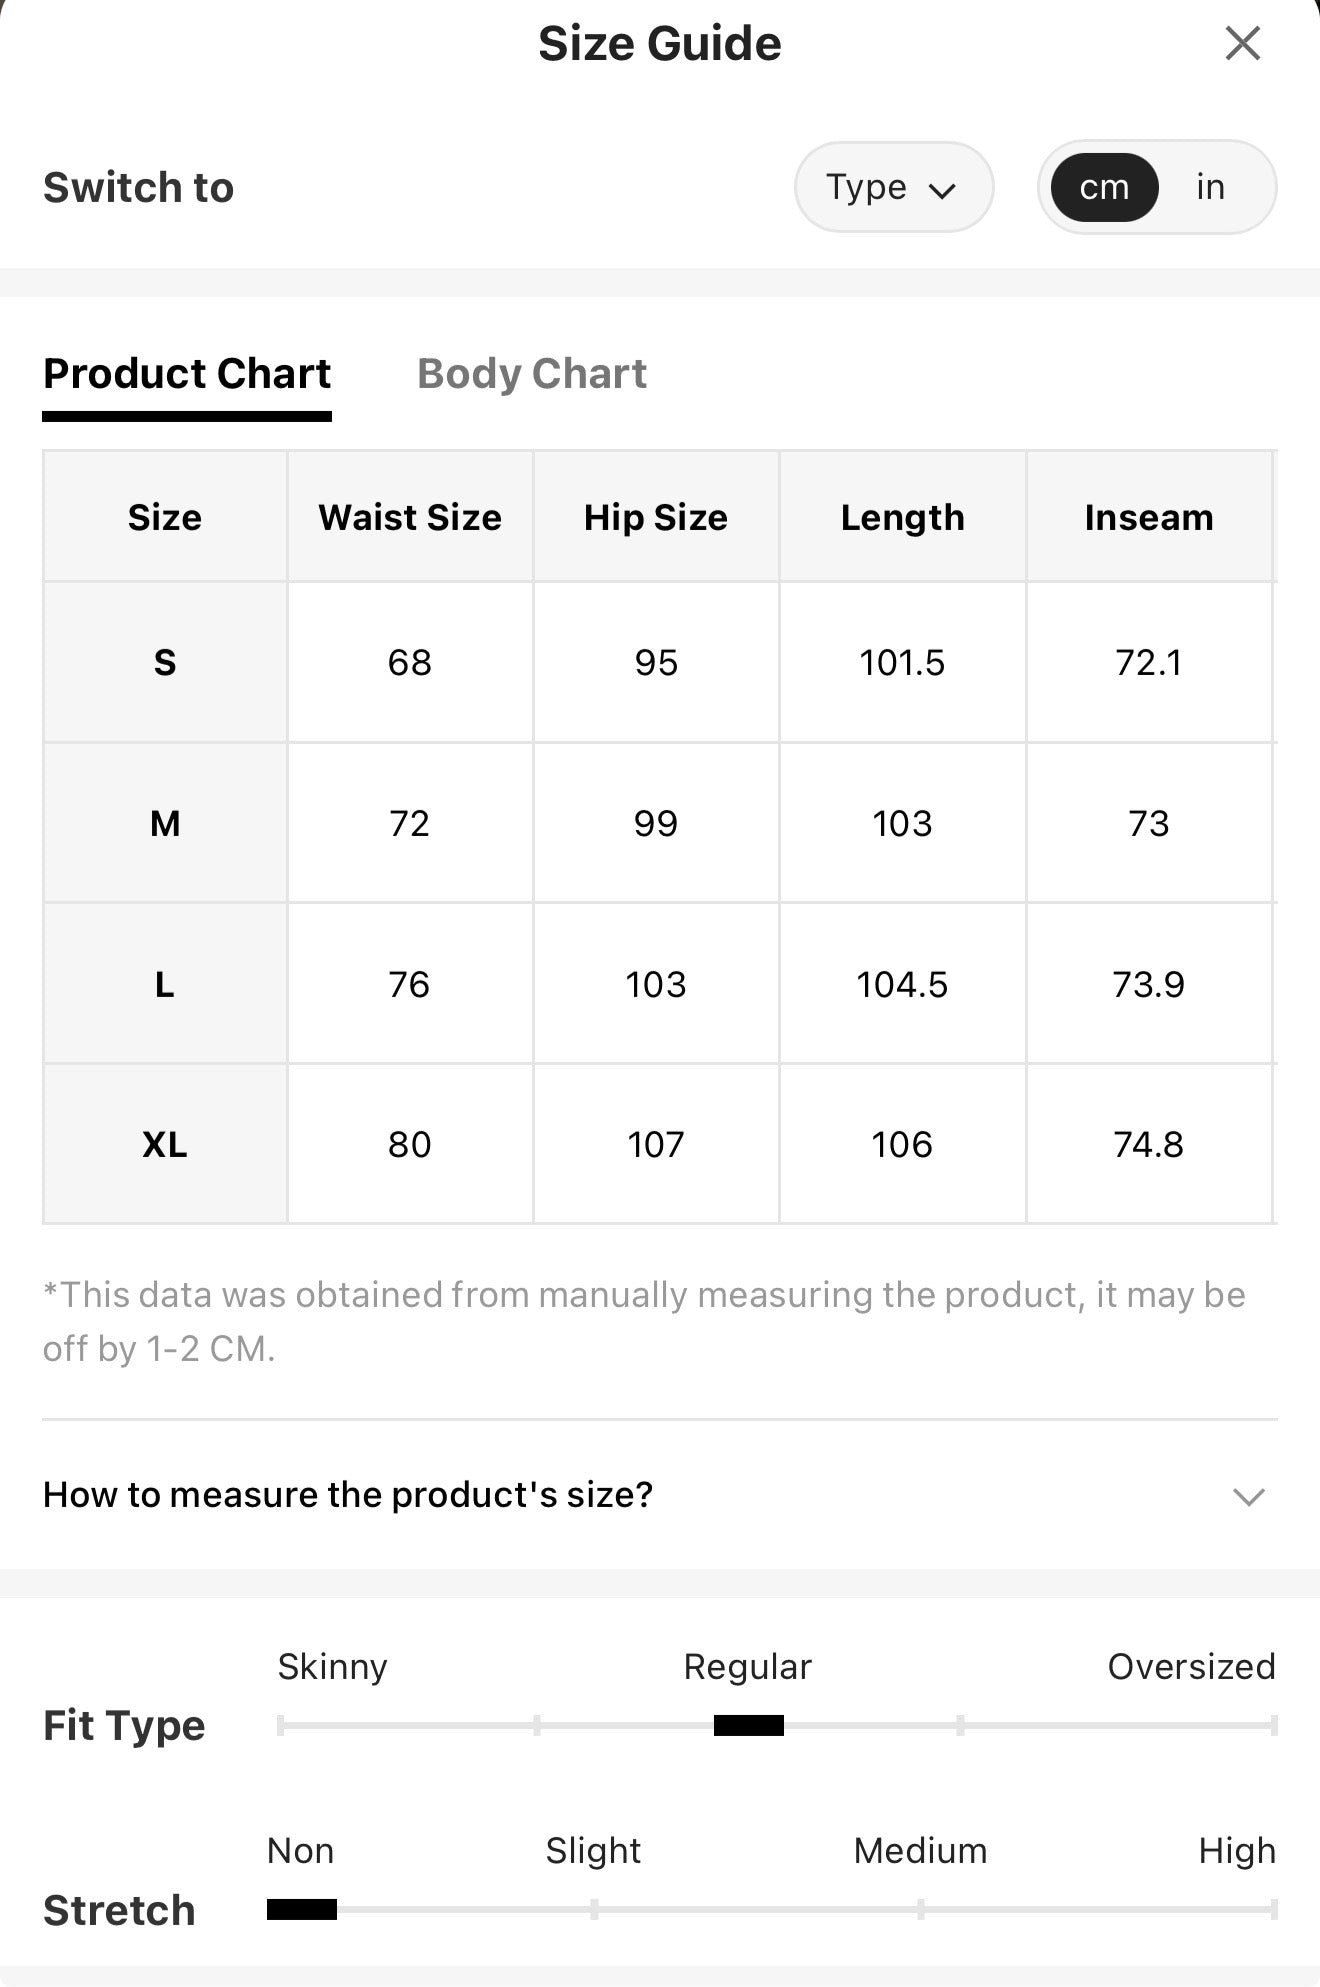
Task: Switch measurement units to inches
Action: point(1210,187)
